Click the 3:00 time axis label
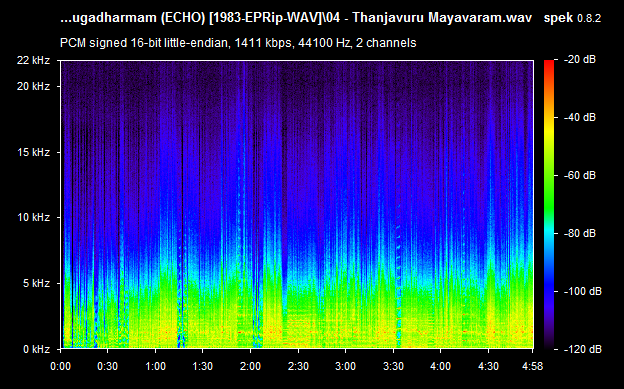Viewport: 624px width, 389px height. [345, 366]
